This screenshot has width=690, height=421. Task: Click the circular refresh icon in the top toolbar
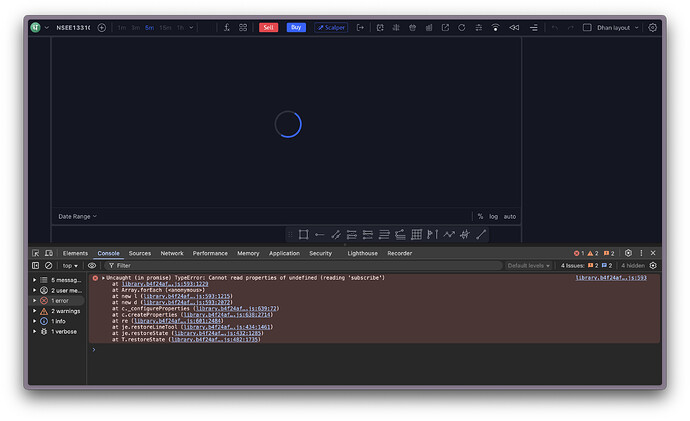pos(462,27)
